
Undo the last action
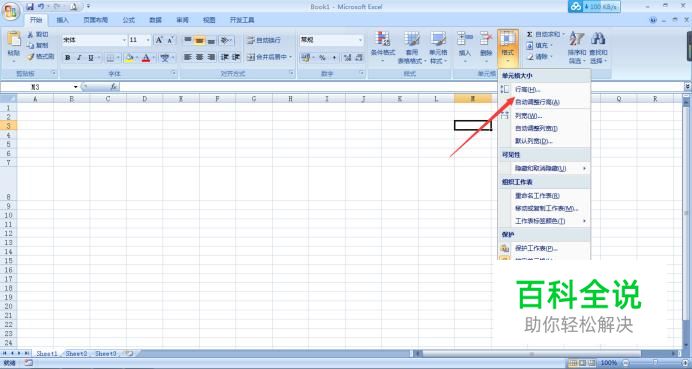coord(41,7)
